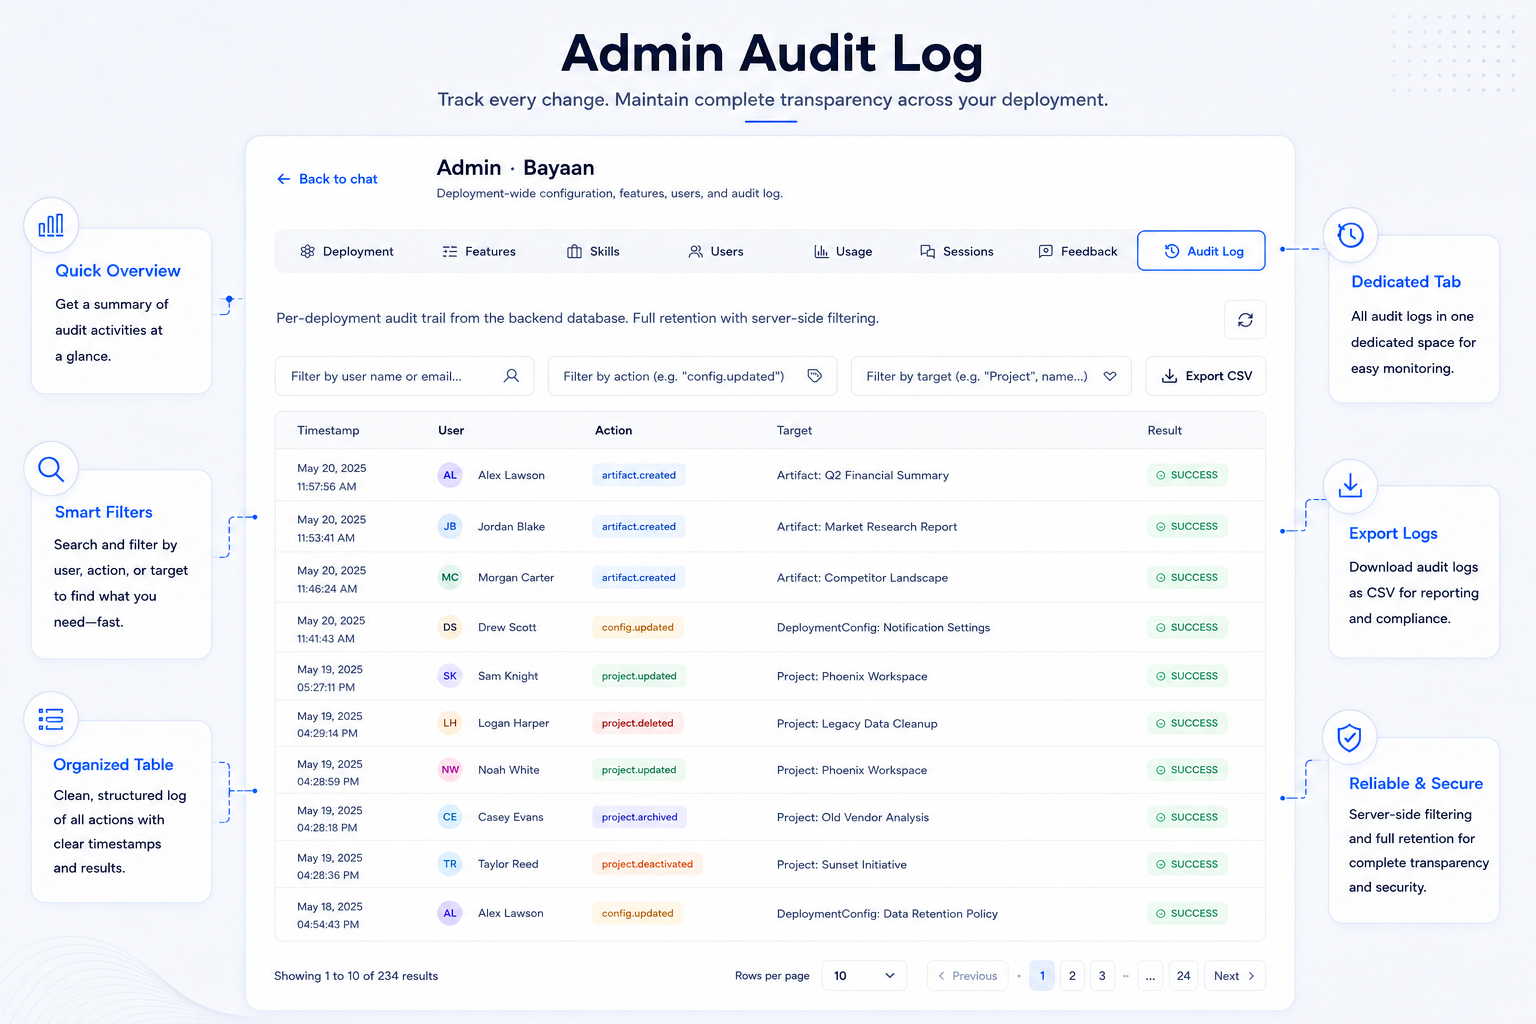Image resolution: width=1536 pixels, height=1024 pixels.
Task: Click the download icon on Export CSV
Action: point(1169,376)
